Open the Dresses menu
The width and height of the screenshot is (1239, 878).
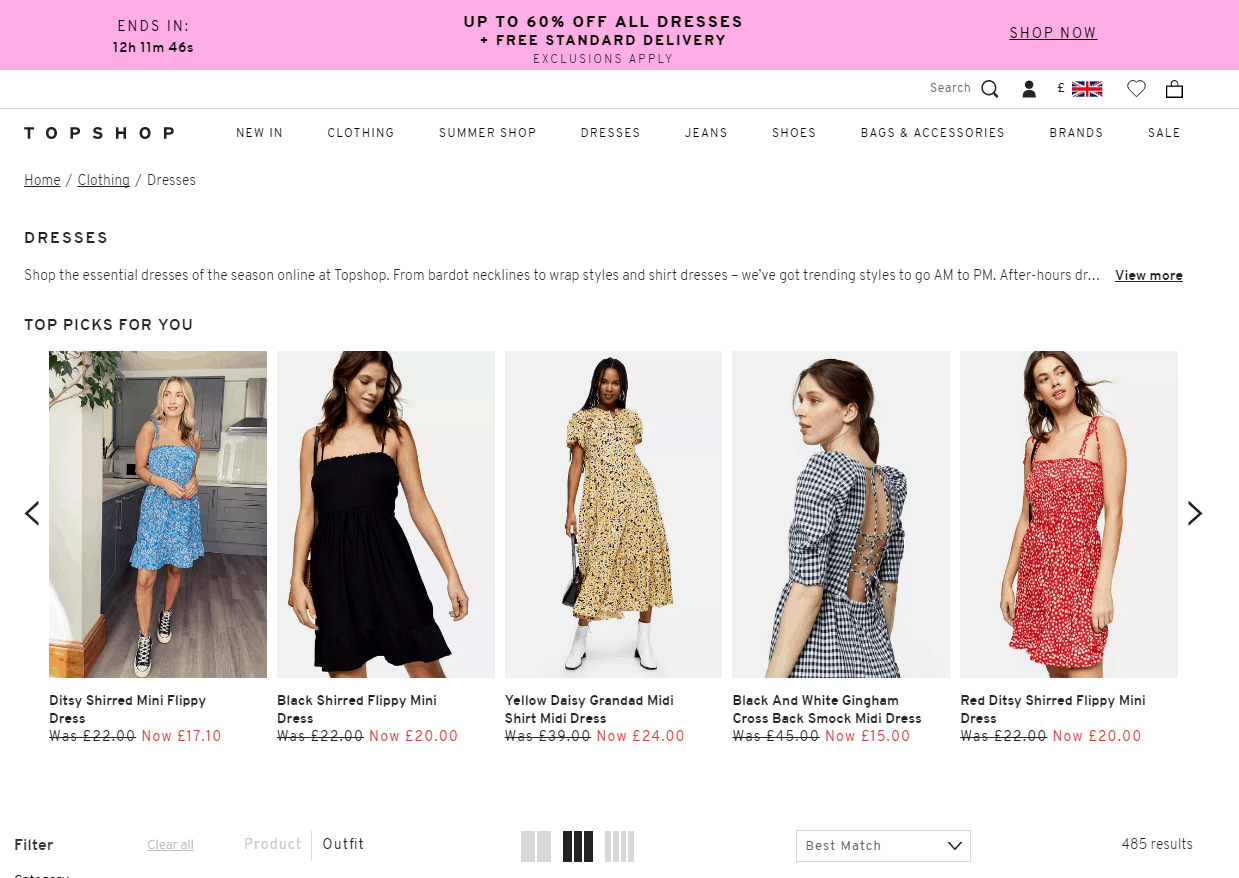(x=611, y=133)
